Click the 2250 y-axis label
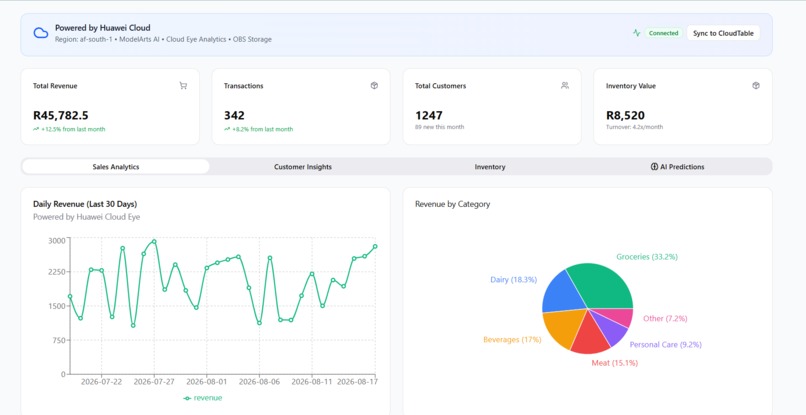Image resolution: width=806 pixels, height=415 pixels. point(57,272)
